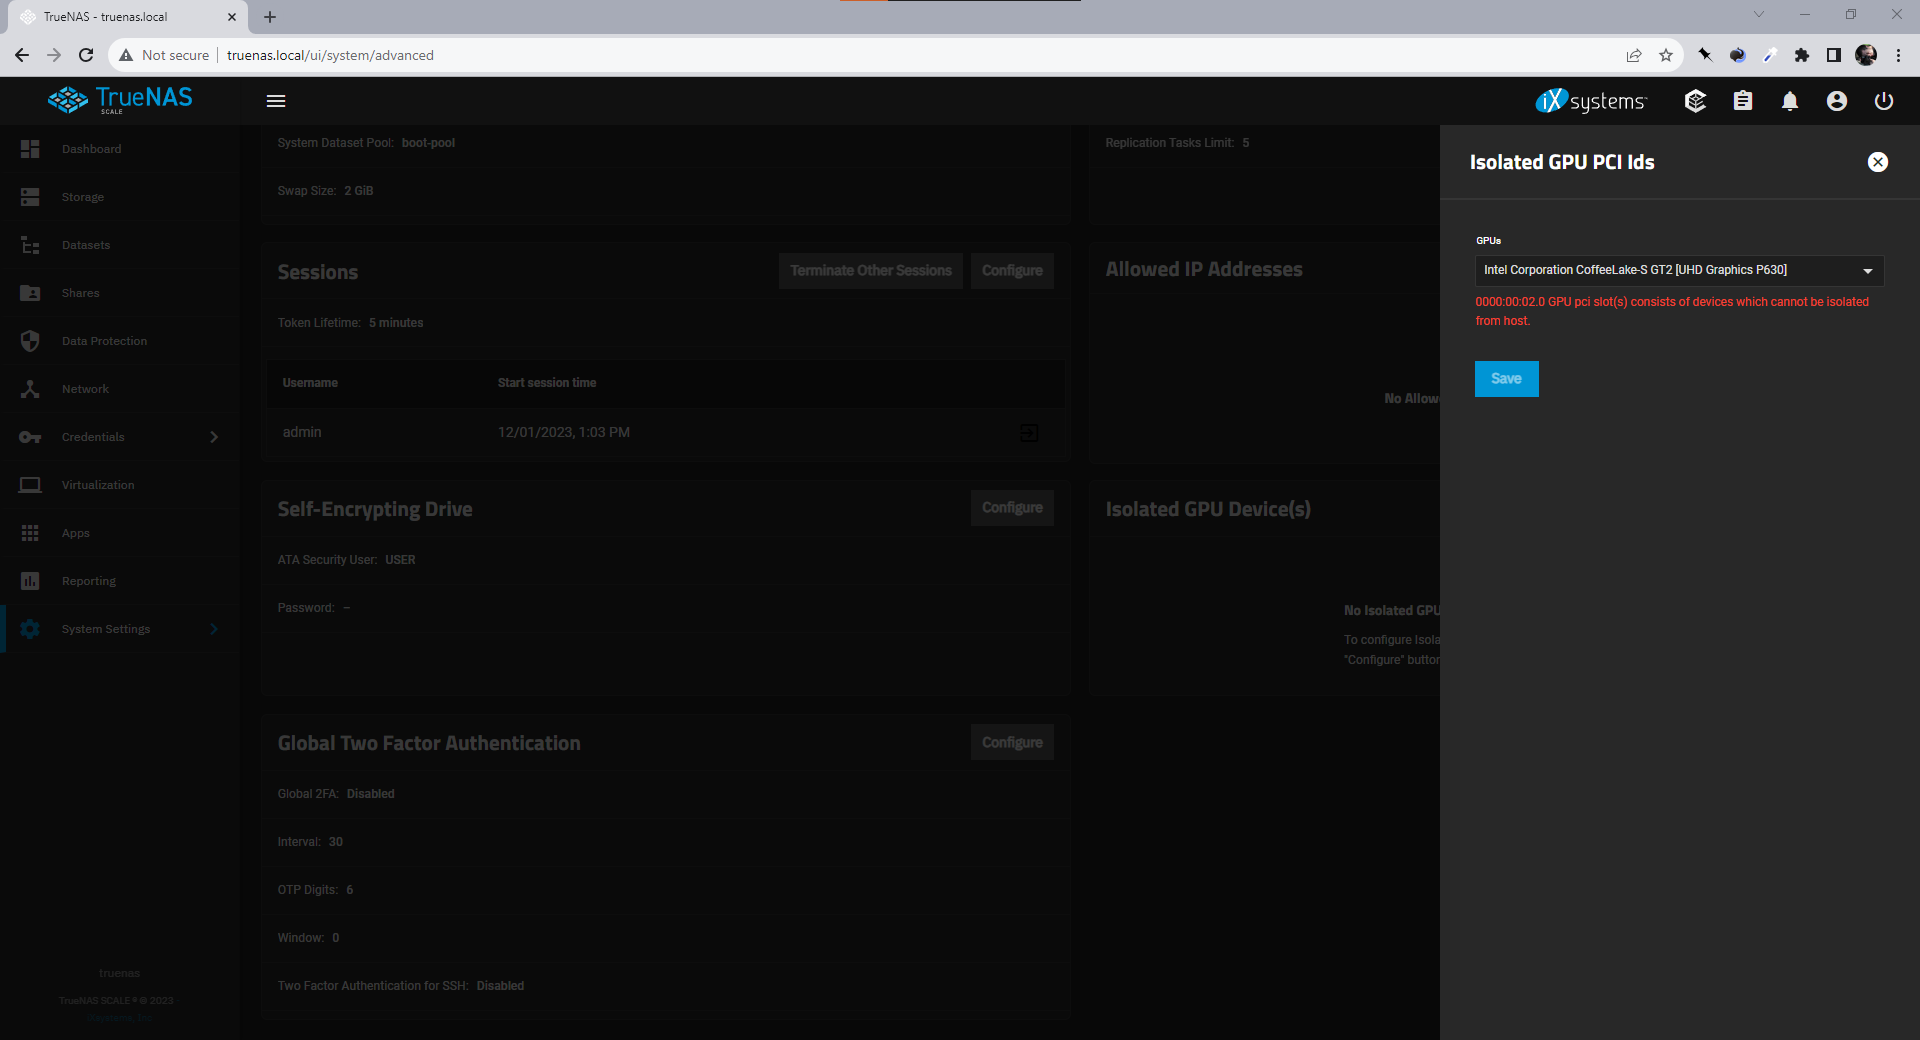Close the Isolated GPU PCI Ids panel
1920x1040 pixels.
[1877, 162]
